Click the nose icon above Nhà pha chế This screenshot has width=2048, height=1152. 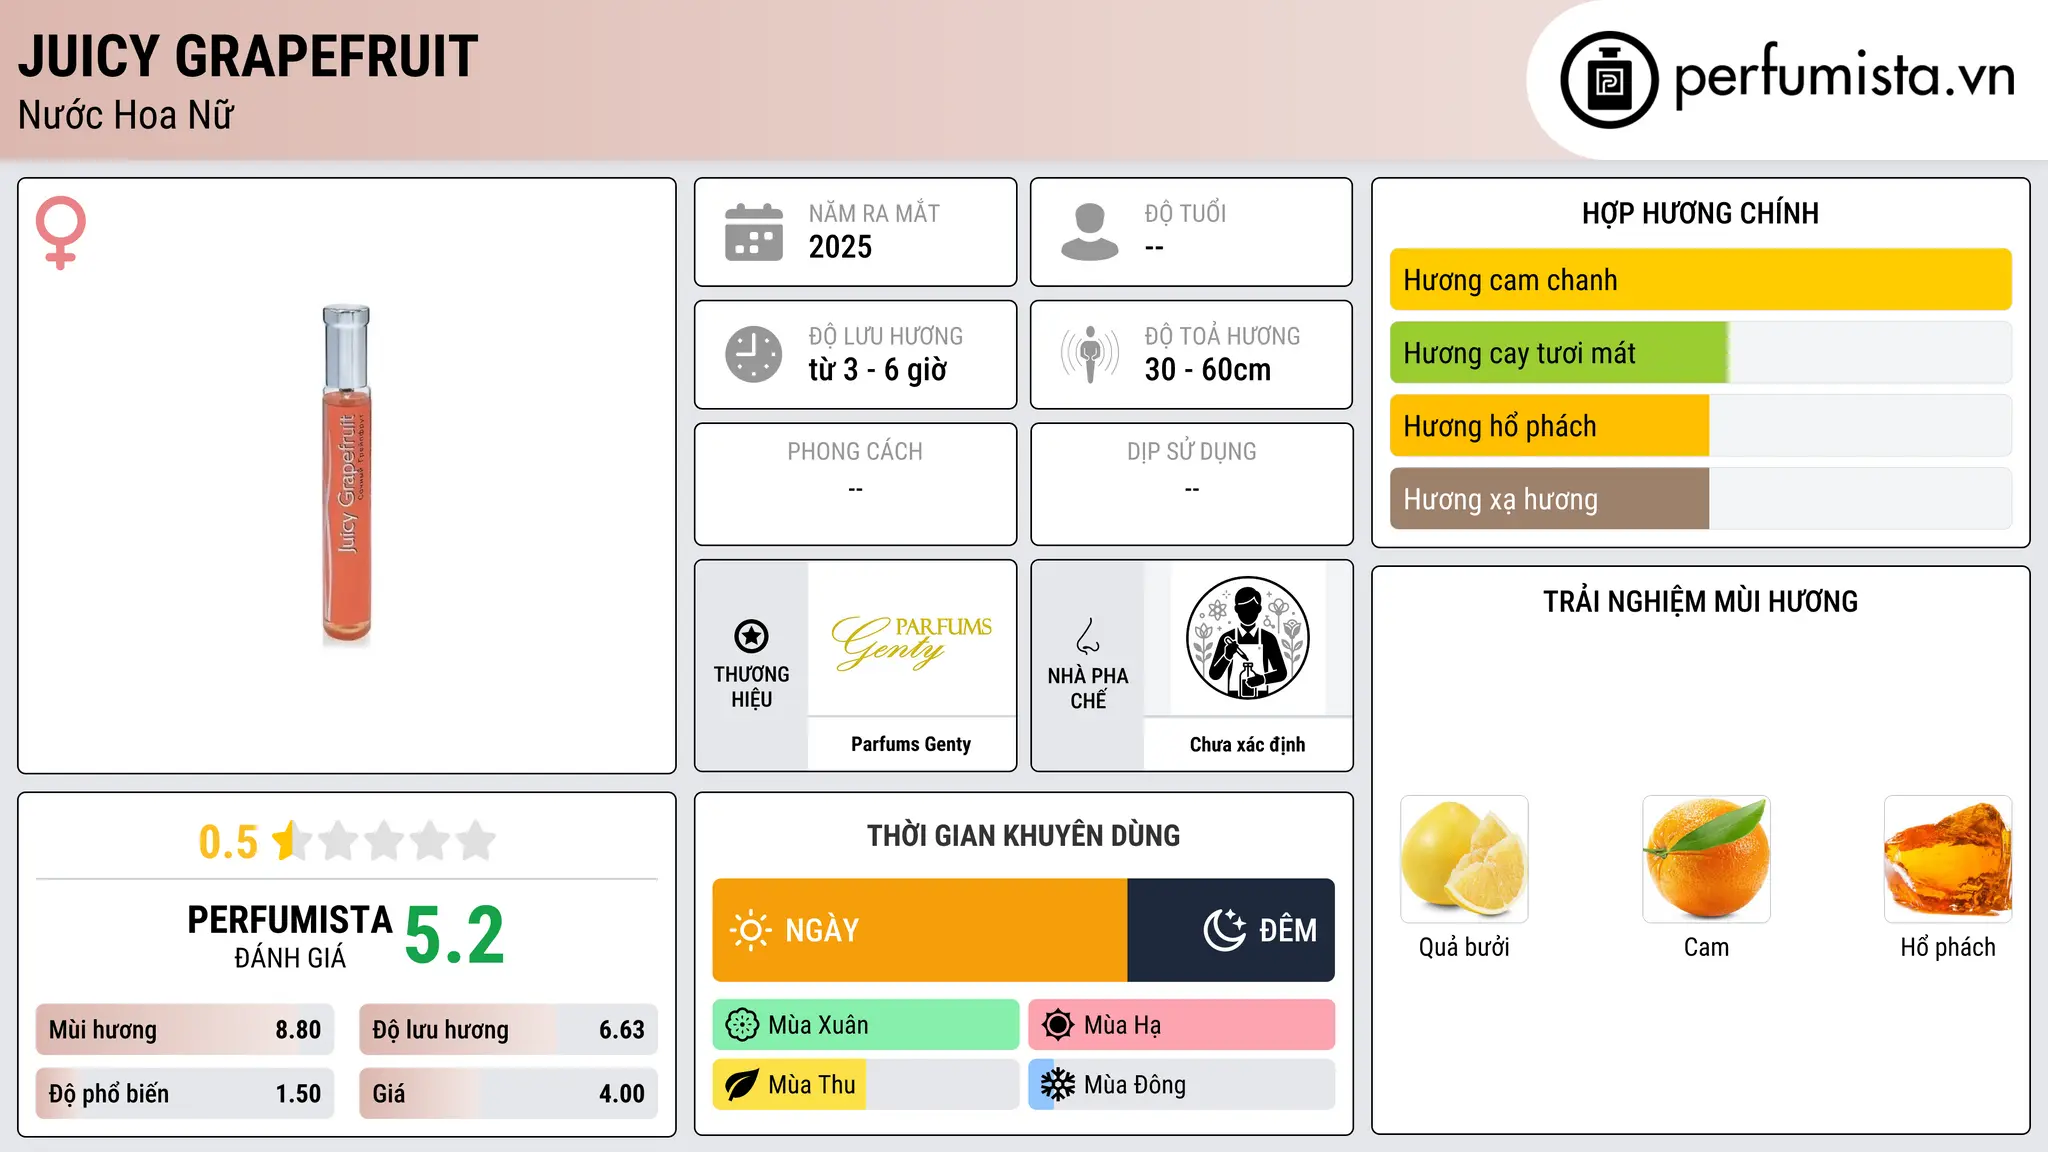[x=1088, y=636]
